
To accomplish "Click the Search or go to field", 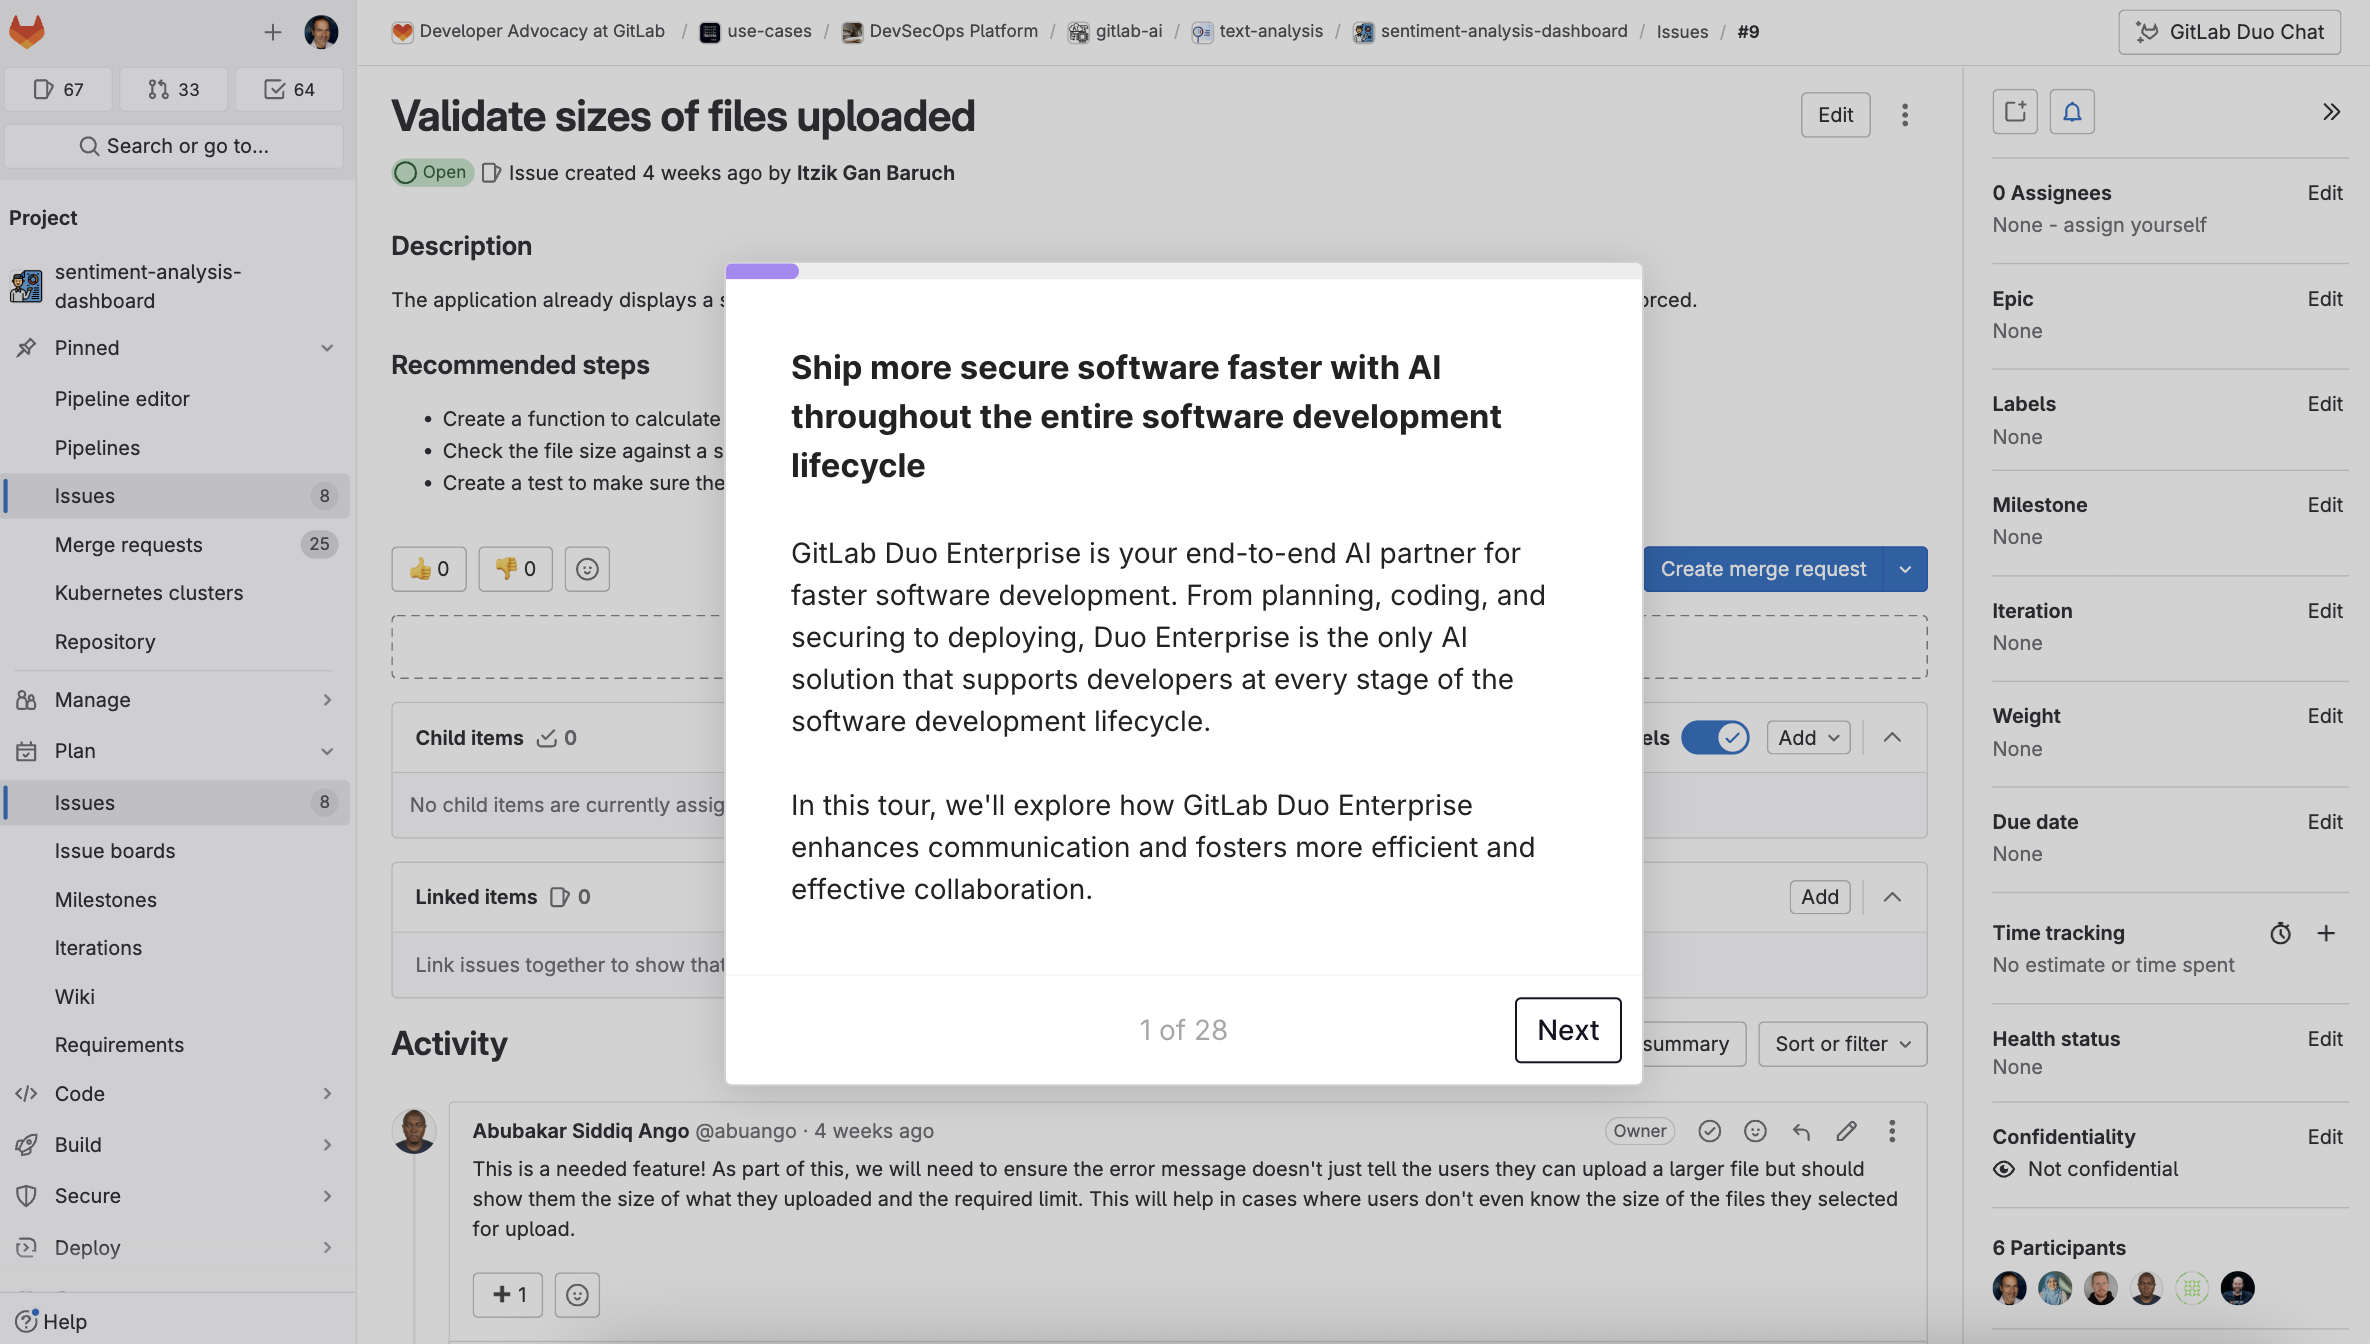I will [x=174, y=146].
